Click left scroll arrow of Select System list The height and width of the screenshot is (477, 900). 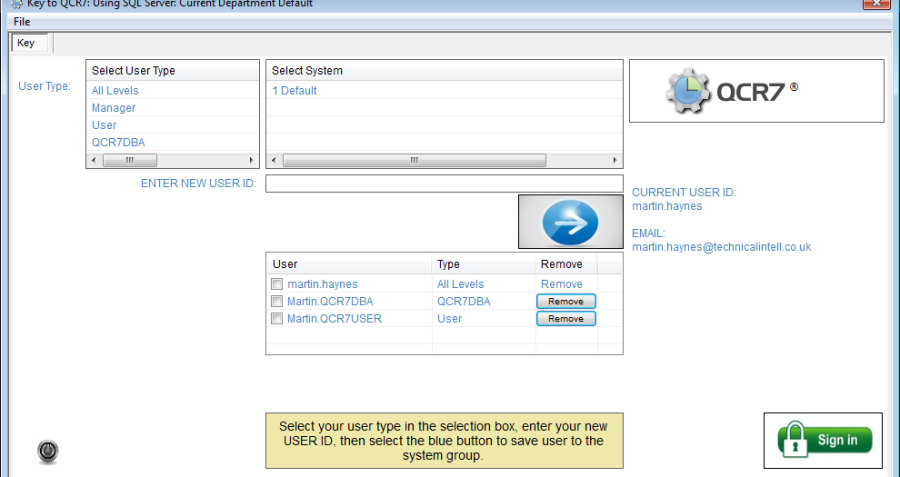tap(274, 161)
